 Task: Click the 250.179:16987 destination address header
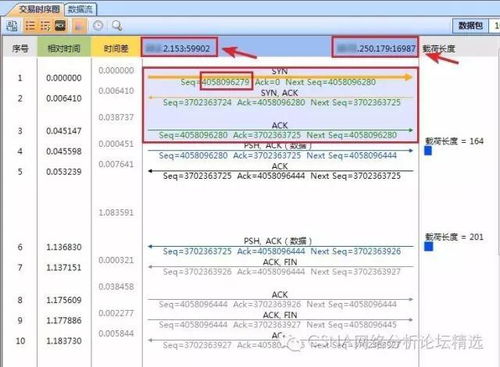[375, 47]
